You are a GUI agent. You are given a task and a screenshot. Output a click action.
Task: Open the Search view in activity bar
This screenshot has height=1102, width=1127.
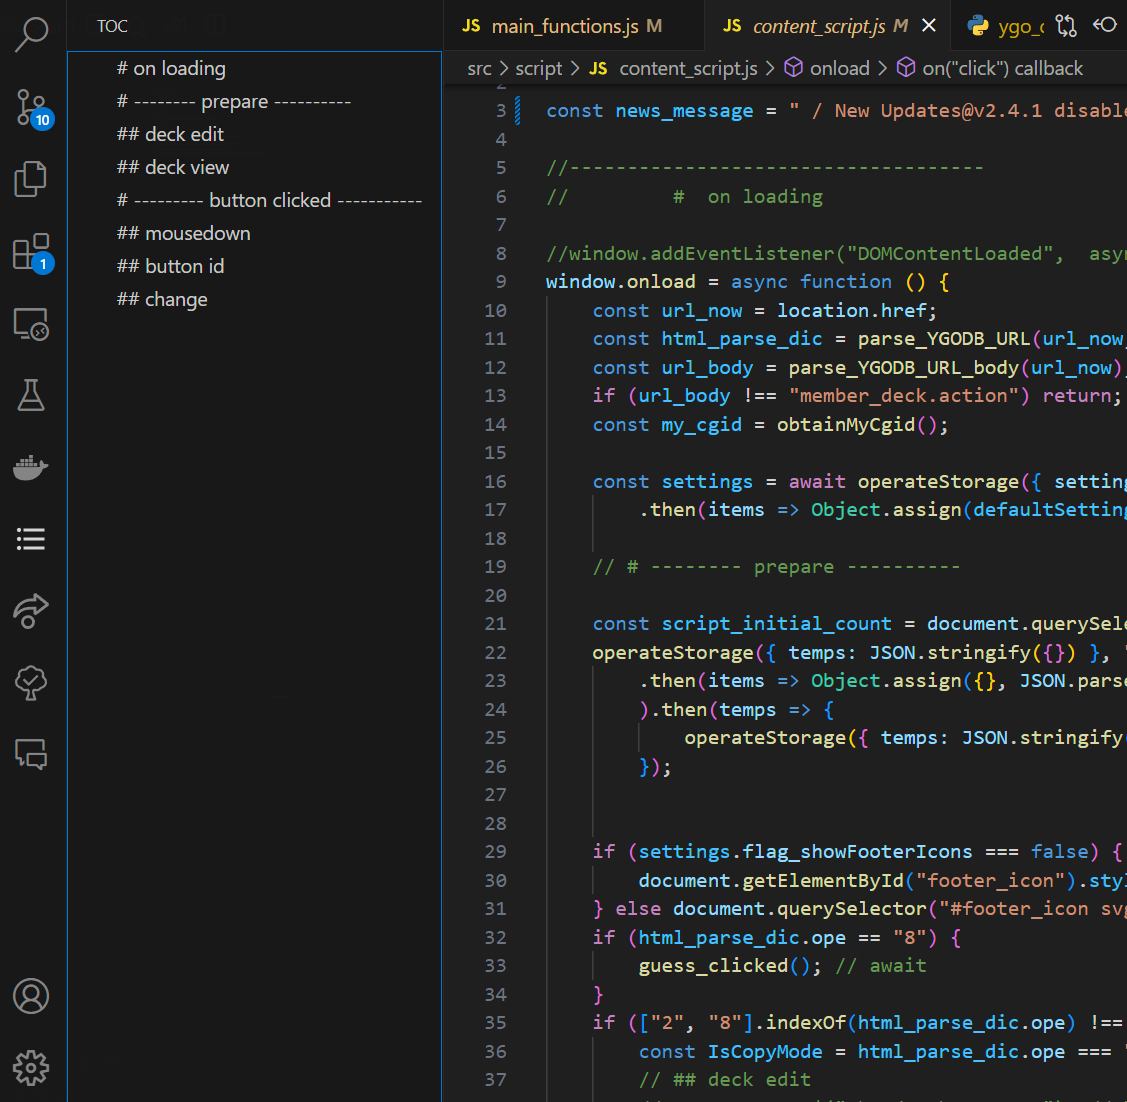tap(31, 34)
